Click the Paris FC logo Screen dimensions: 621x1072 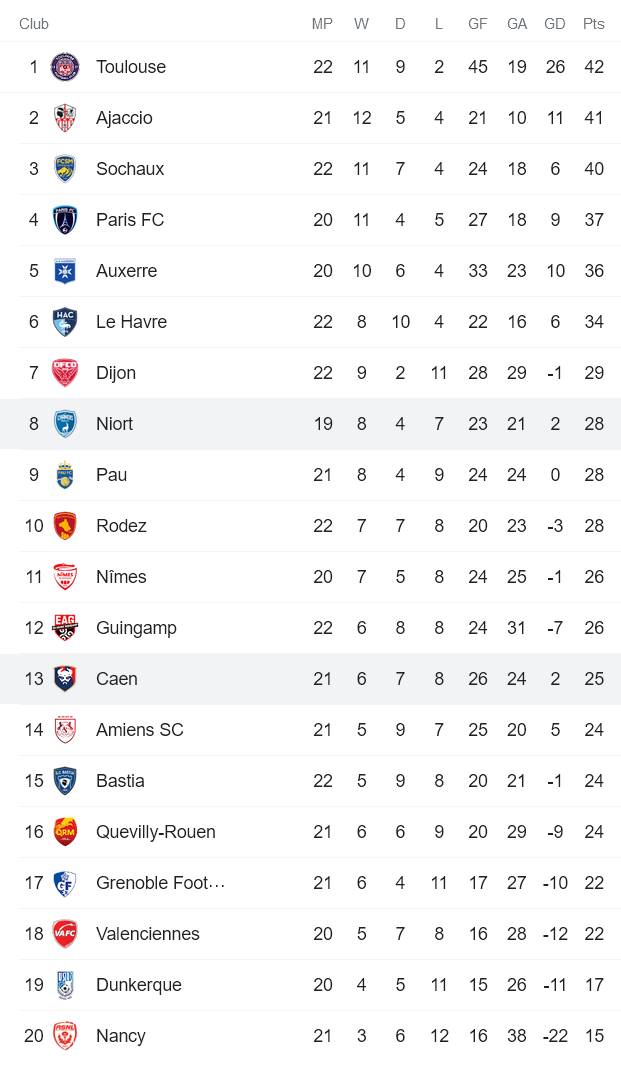pos(65,219)
